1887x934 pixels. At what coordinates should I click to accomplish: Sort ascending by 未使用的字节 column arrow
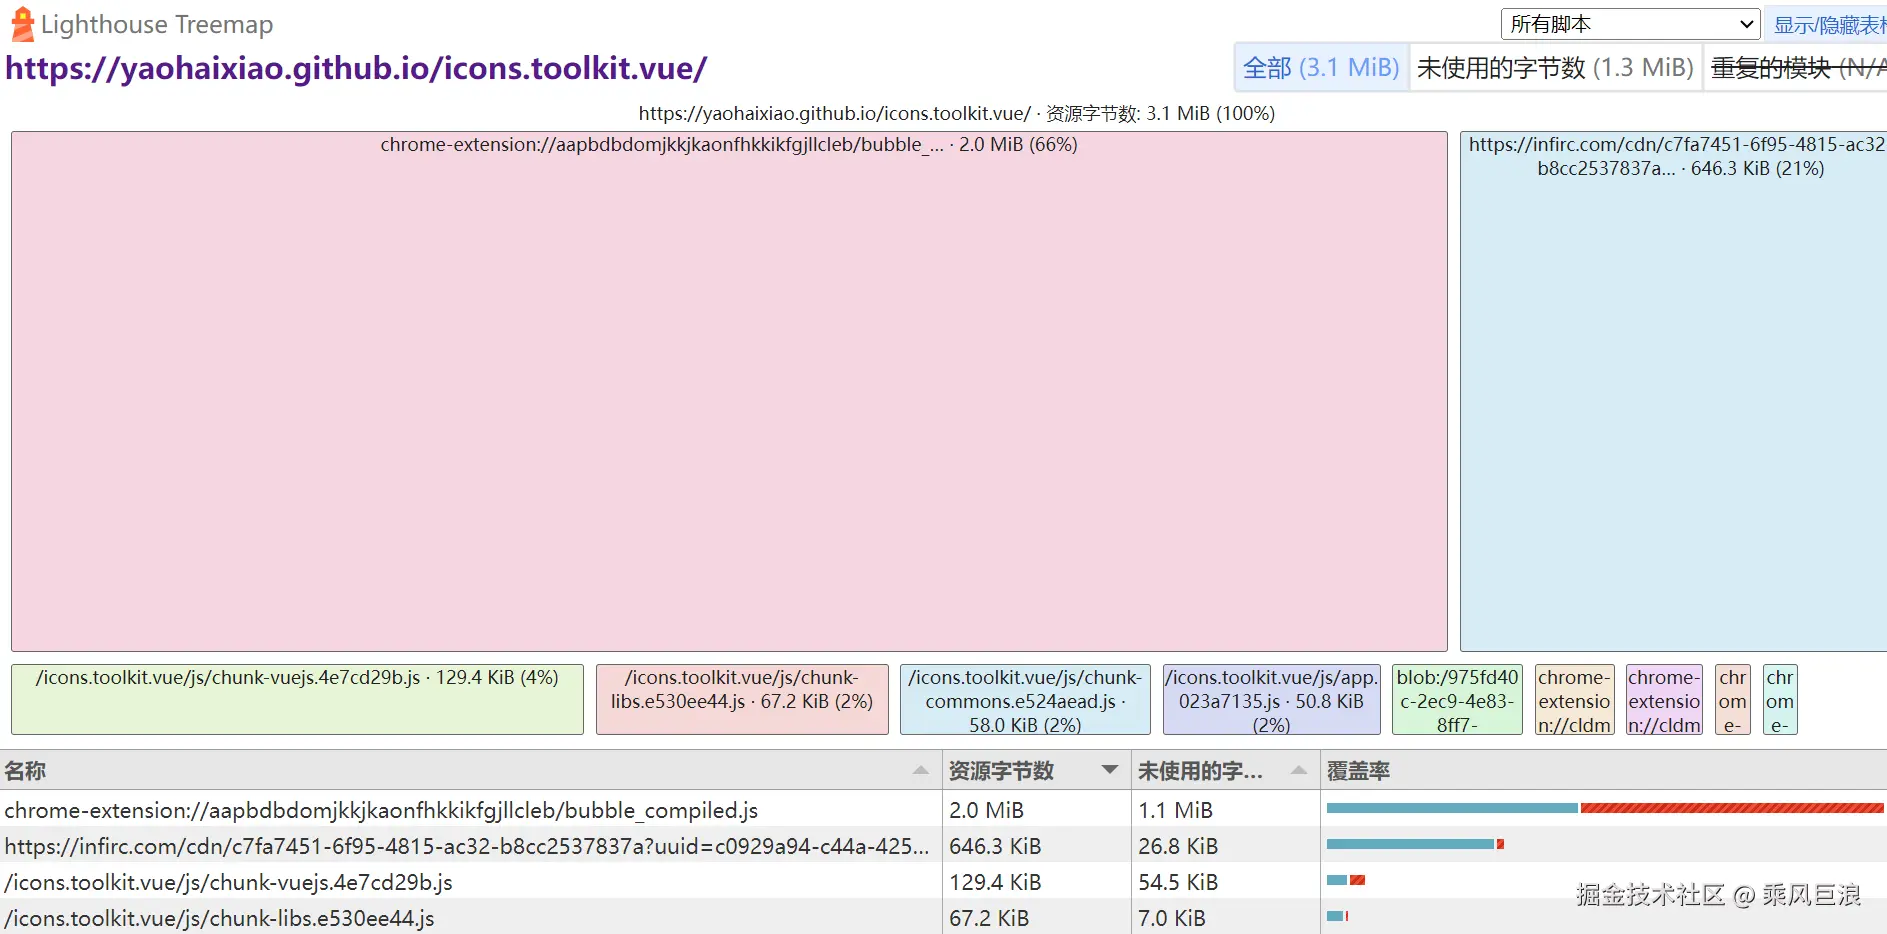click(x=1299, y=770)
